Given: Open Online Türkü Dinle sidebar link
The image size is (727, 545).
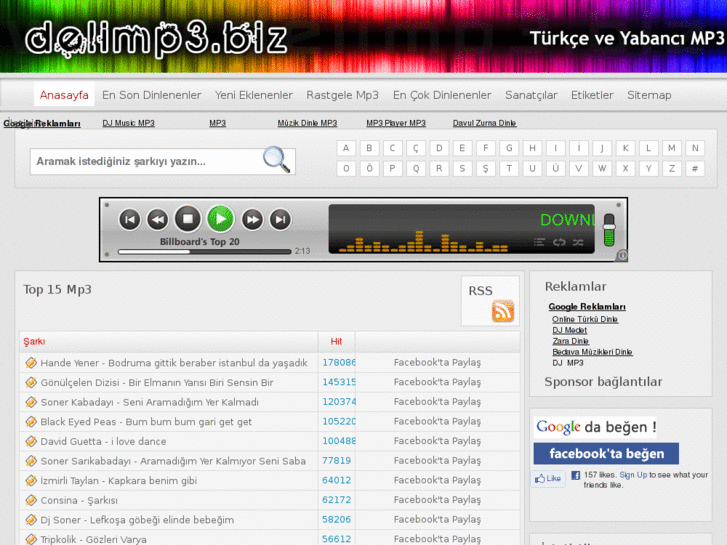Looking at the screenshot, I should pos(585,319).
